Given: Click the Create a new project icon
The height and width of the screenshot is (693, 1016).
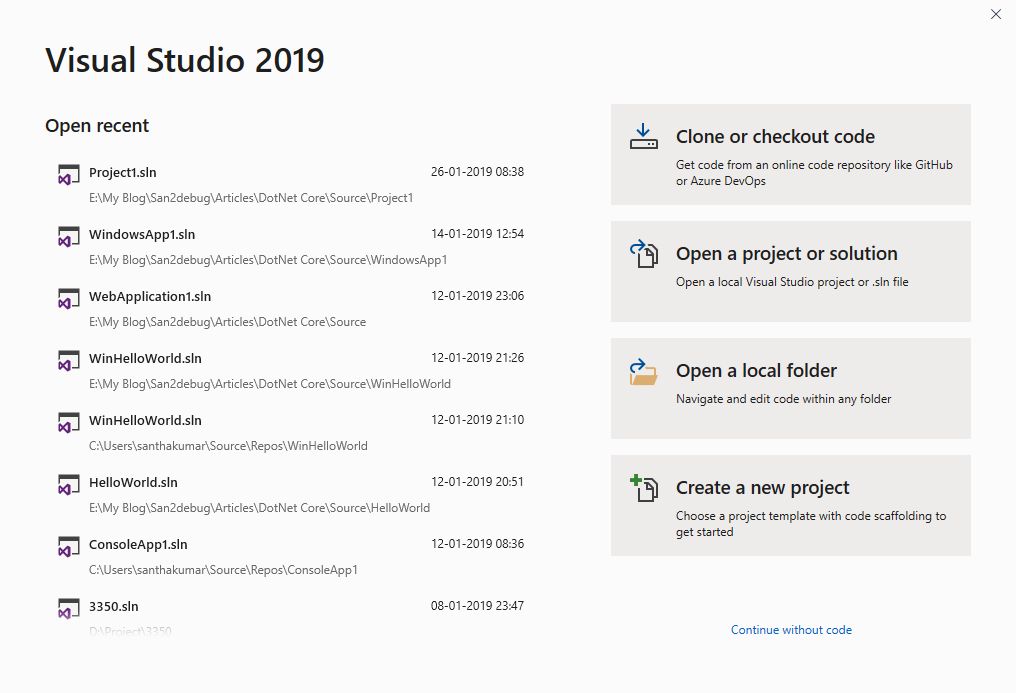Looking at the screenshot, I should (643, 488).
